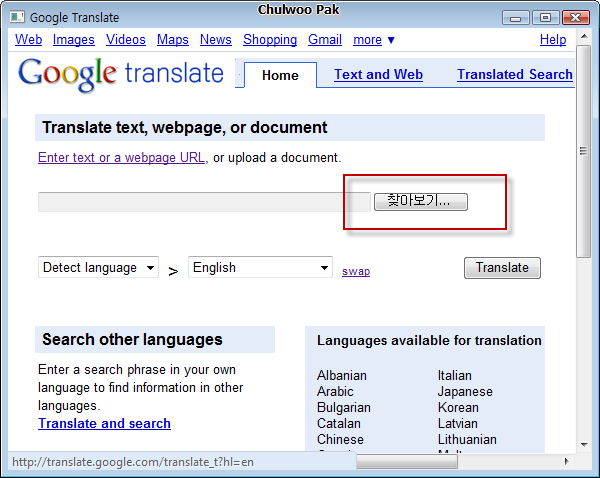Switch to the Translated Search tab
The image size is (600, 478).
(x=515, y=74)
